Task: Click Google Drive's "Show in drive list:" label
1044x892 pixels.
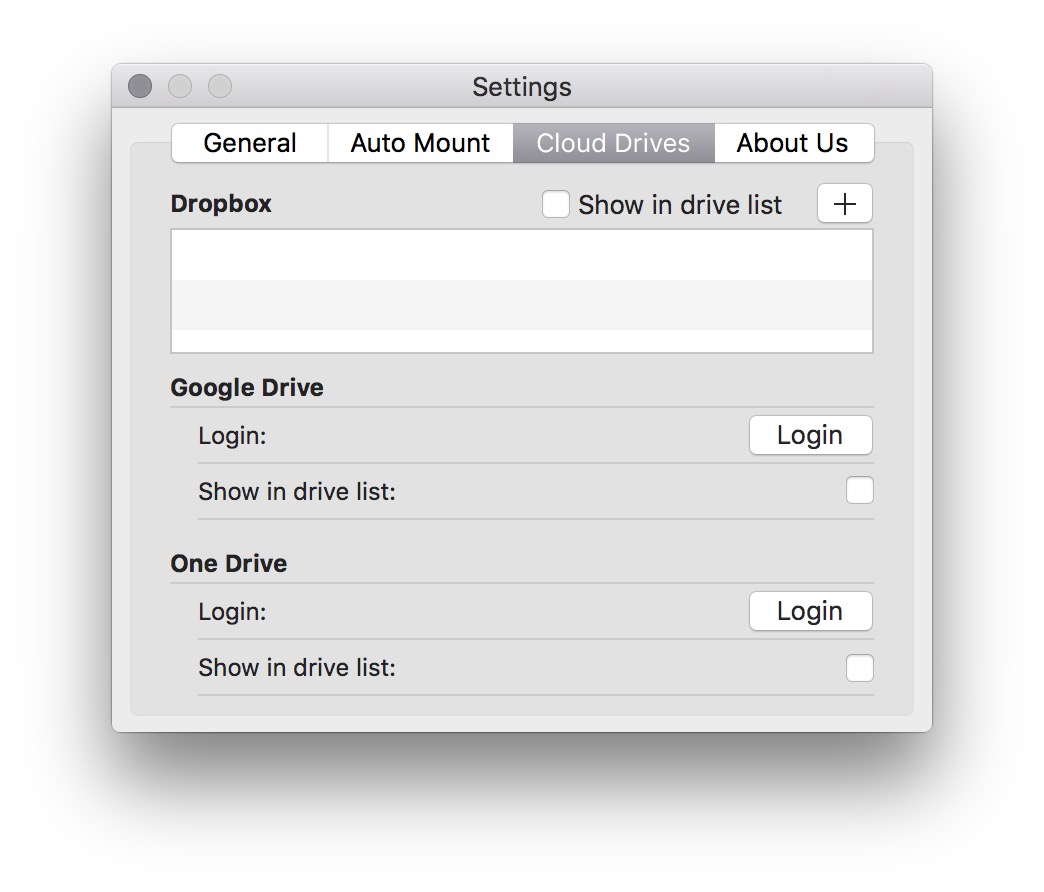Action: coord(297,491)
